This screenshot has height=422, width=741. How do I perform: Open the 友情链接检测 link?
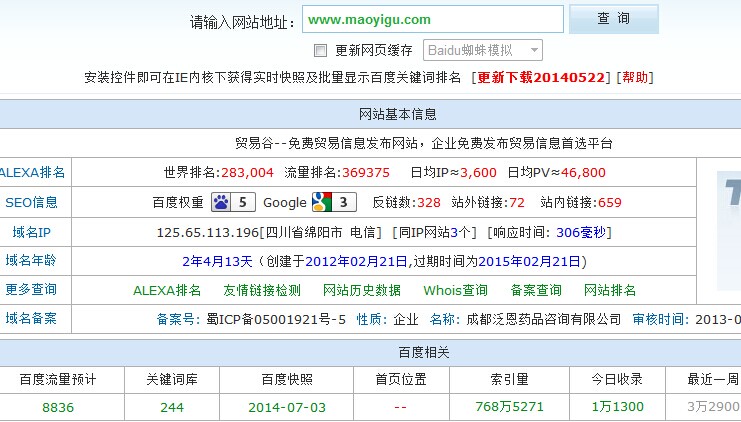click(262, 290)
